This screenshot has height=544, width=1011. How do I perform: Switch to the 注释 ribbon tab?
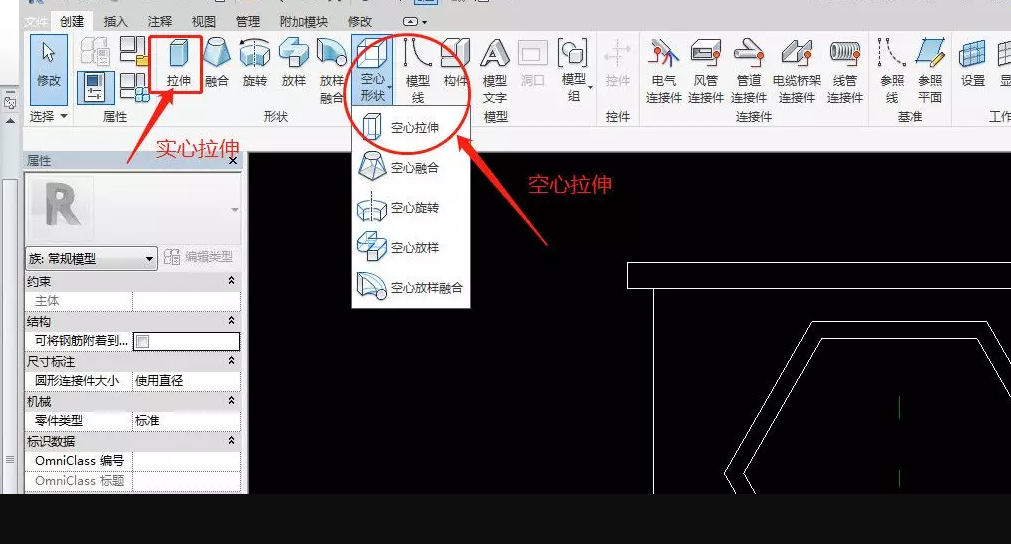[x=159, y=21]
